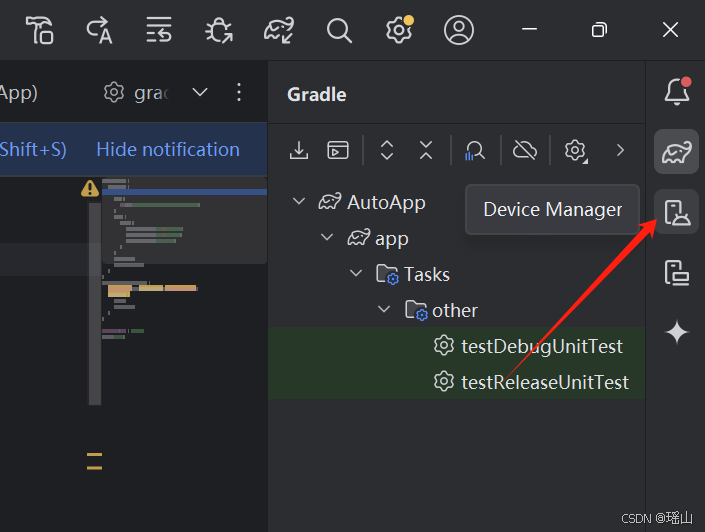This screenshot has height=532, width=705.
Task: Select the app module label
Action: (392, 239)
